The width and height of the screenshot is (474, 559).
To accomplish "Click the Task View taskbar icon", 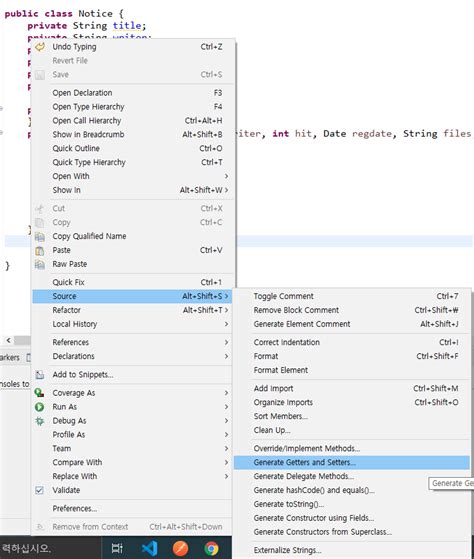I will point(117,548).
